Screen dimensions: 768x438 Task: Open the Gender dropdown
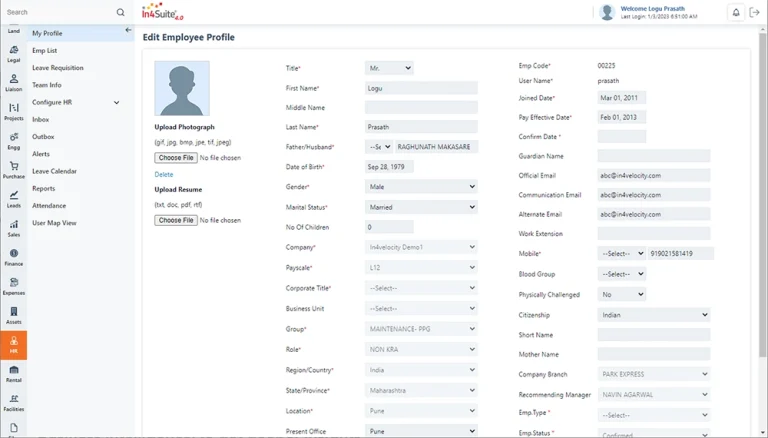point(421,187)
